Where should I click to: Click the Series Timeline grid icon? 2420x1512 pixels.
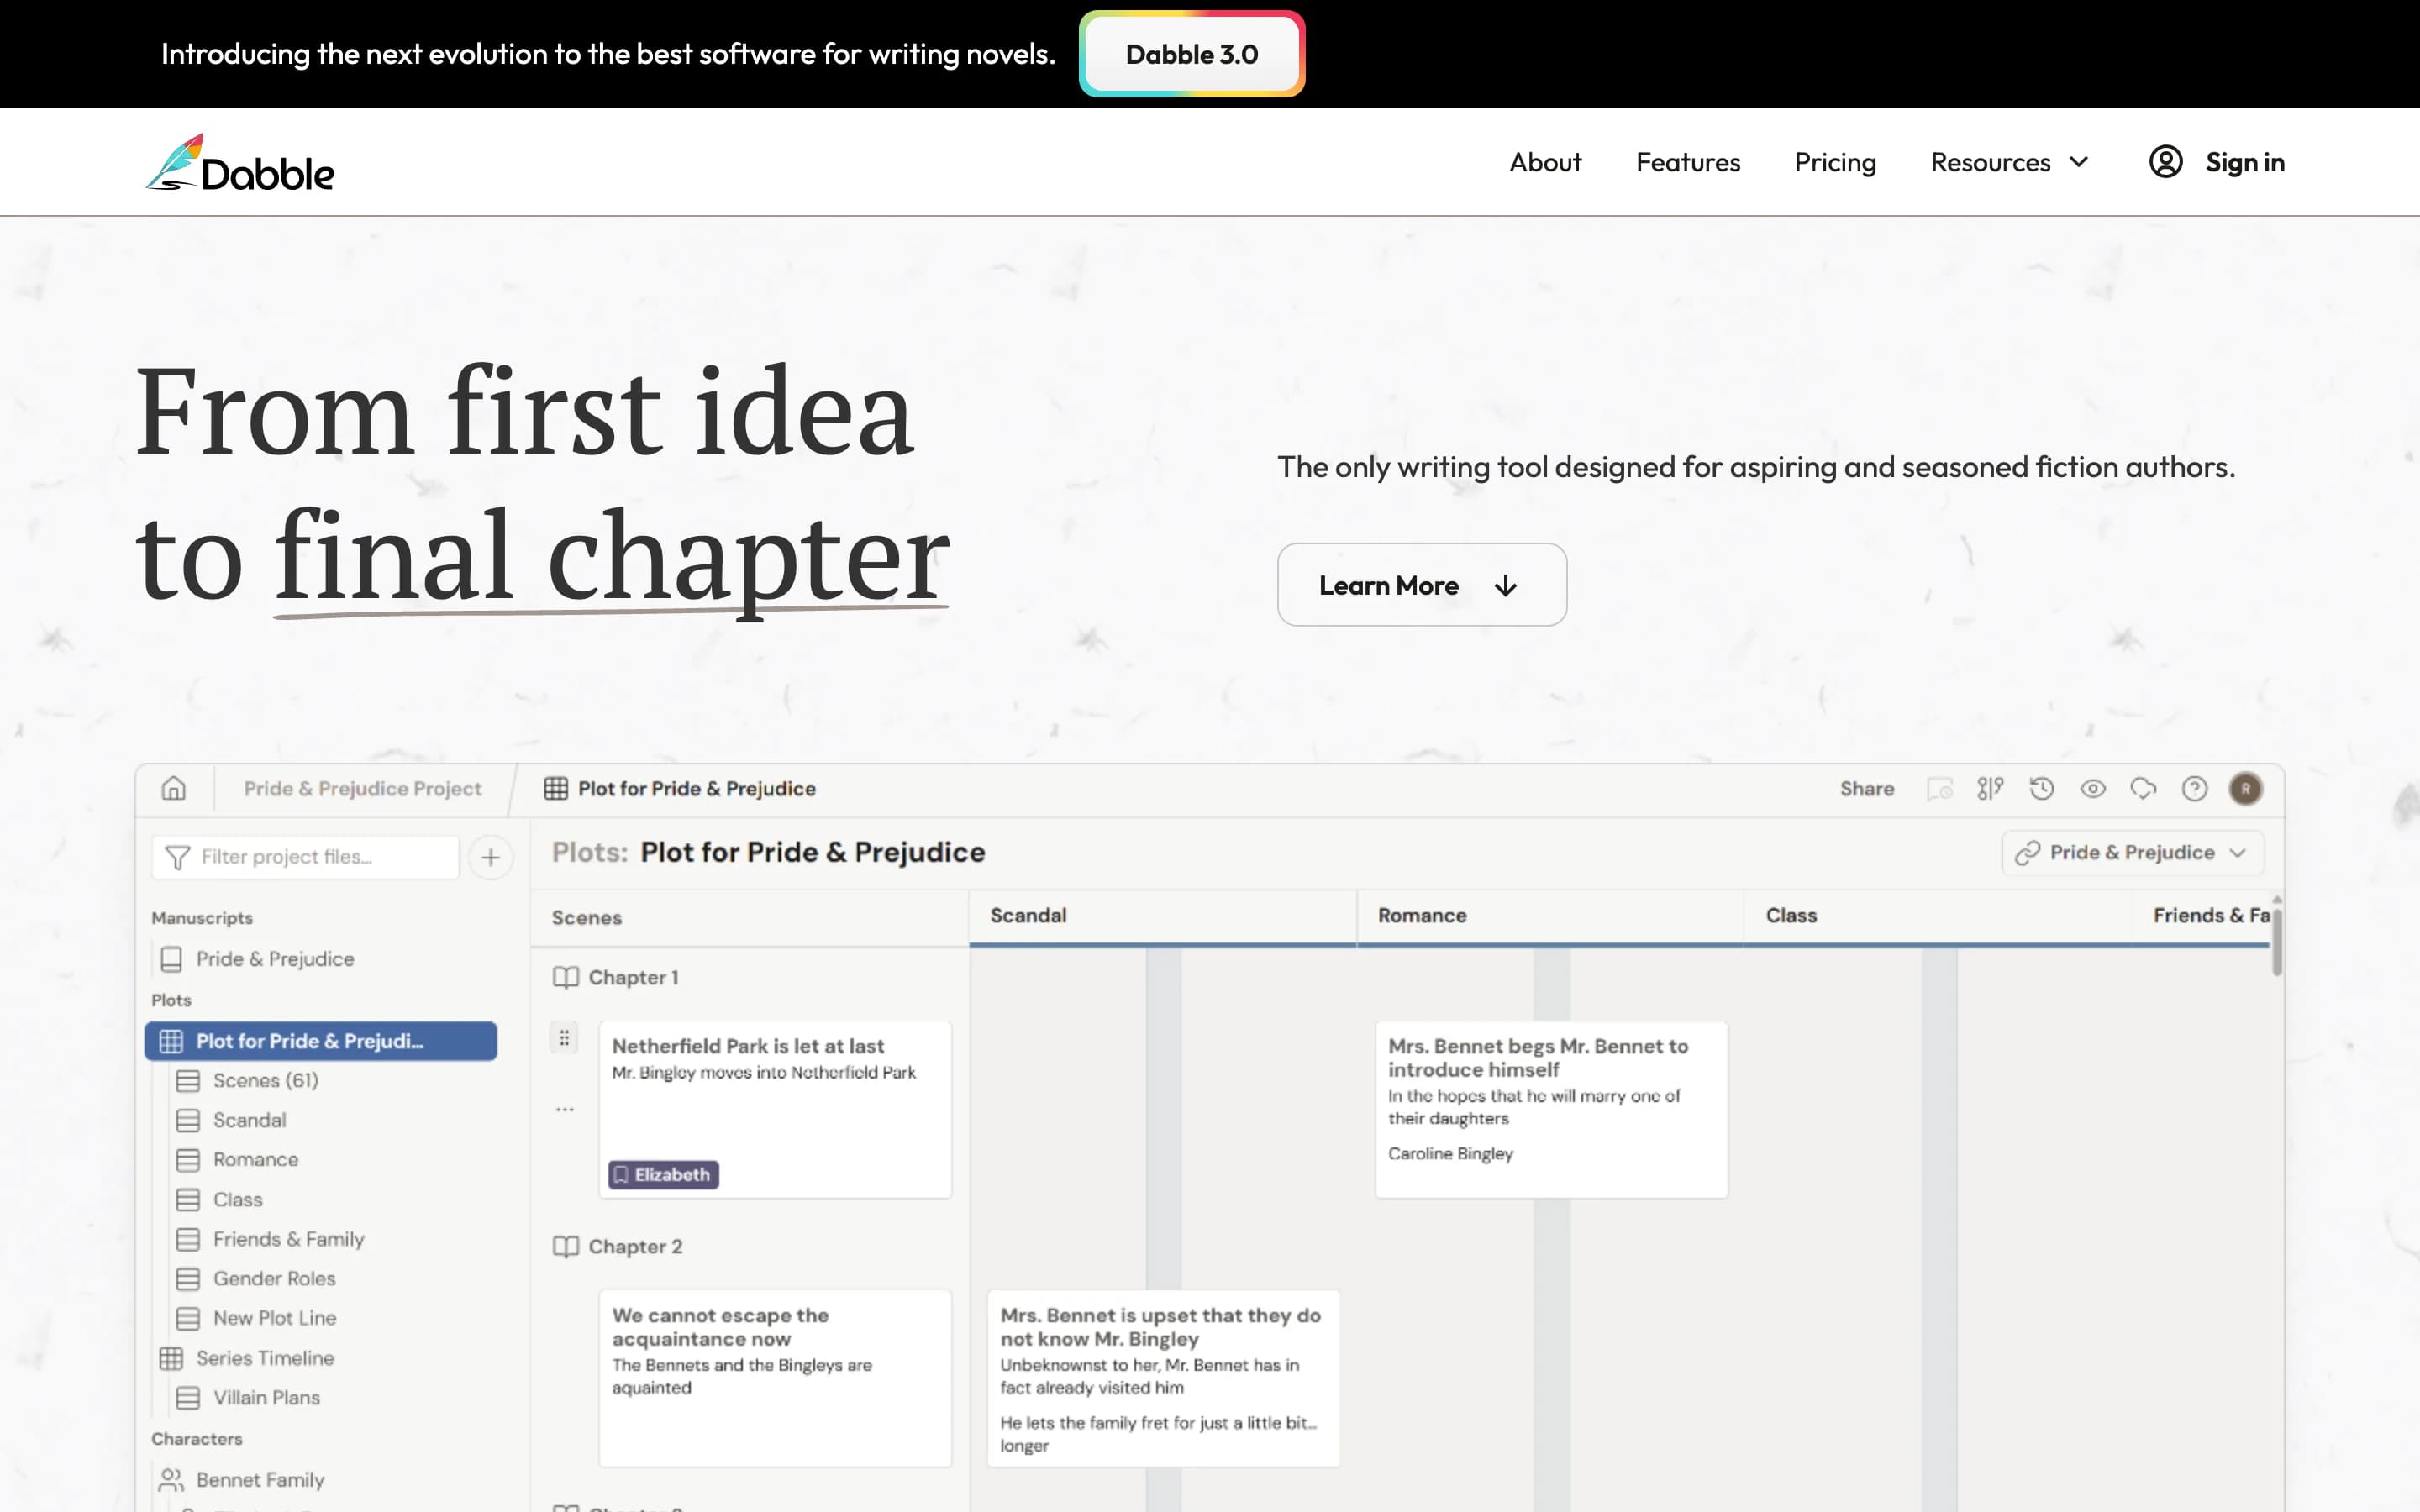(x=172, y=1358)
